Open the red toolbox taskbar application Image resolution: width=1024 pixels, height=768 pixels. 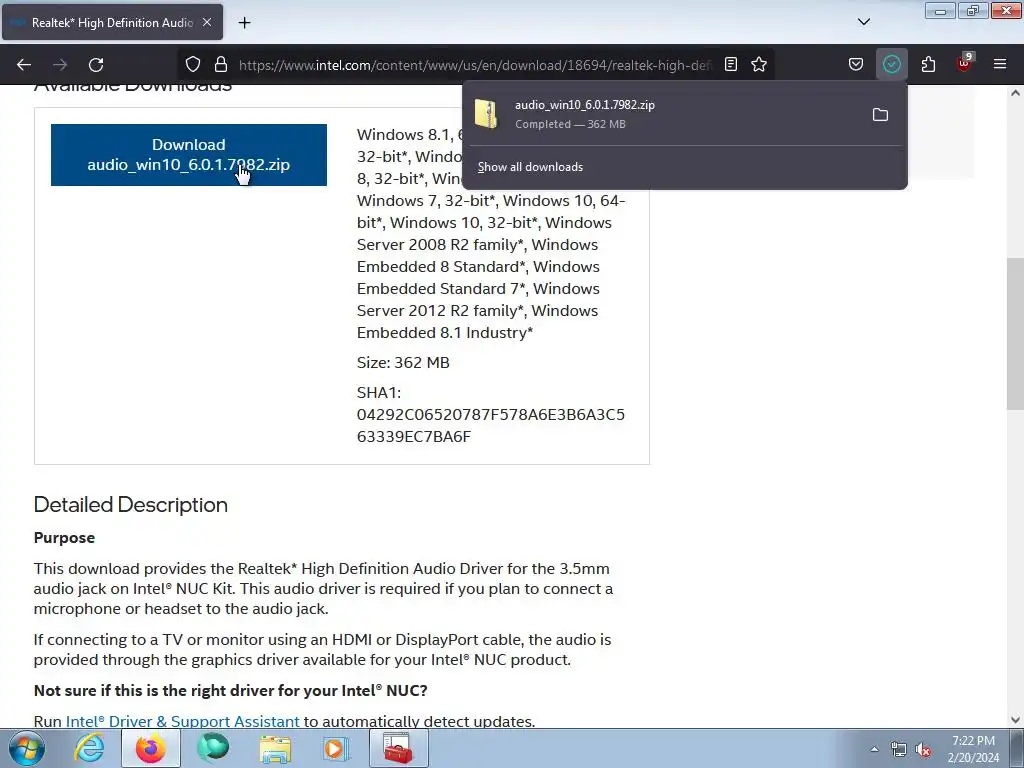pos(398,748)
